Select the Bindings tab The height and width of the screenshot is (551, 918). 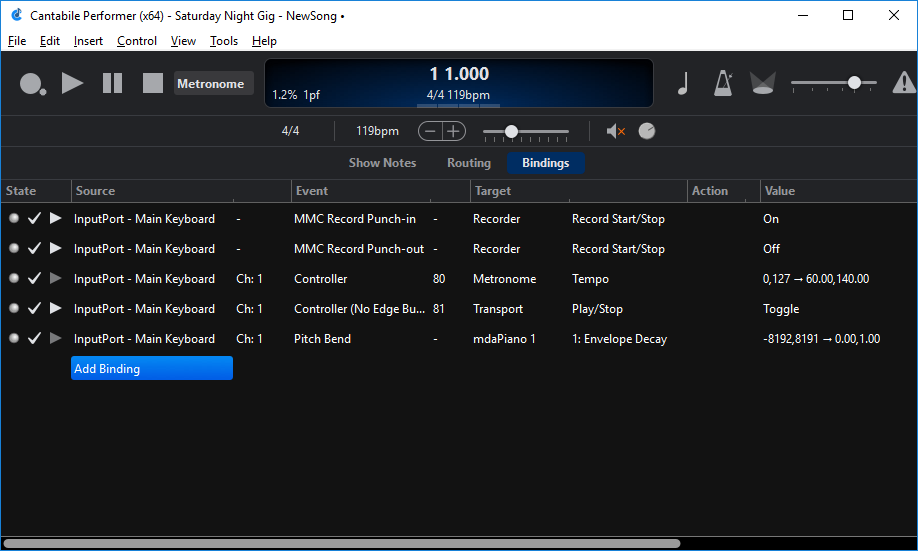(546, 163)
